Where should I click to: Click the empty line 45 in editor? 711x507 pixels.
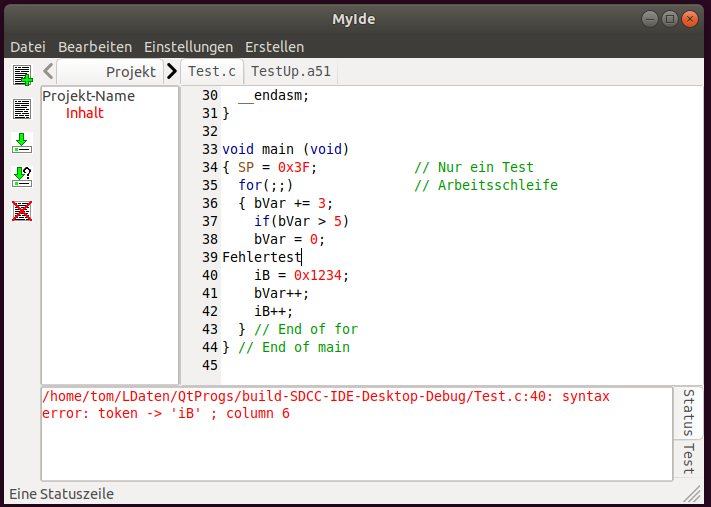click(460, 366)
